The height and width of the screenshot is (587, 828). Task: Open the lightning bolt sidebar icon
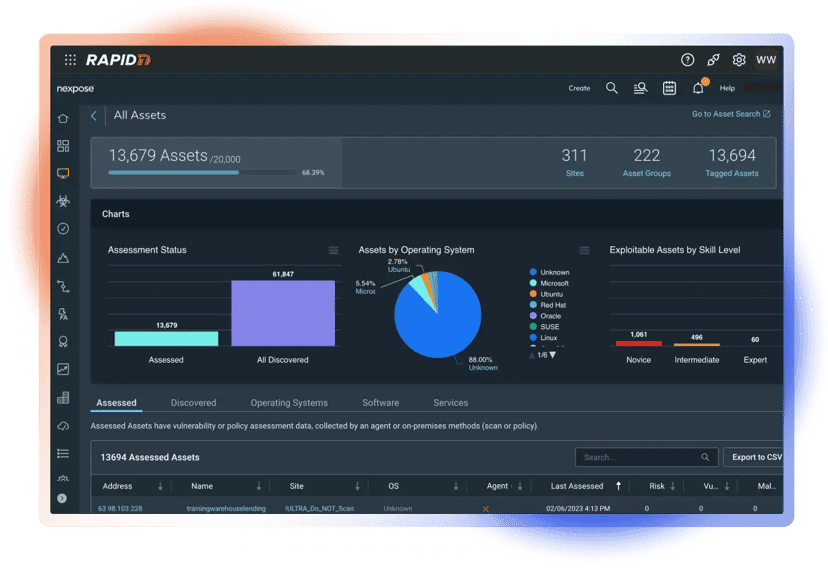coord(63,314)
